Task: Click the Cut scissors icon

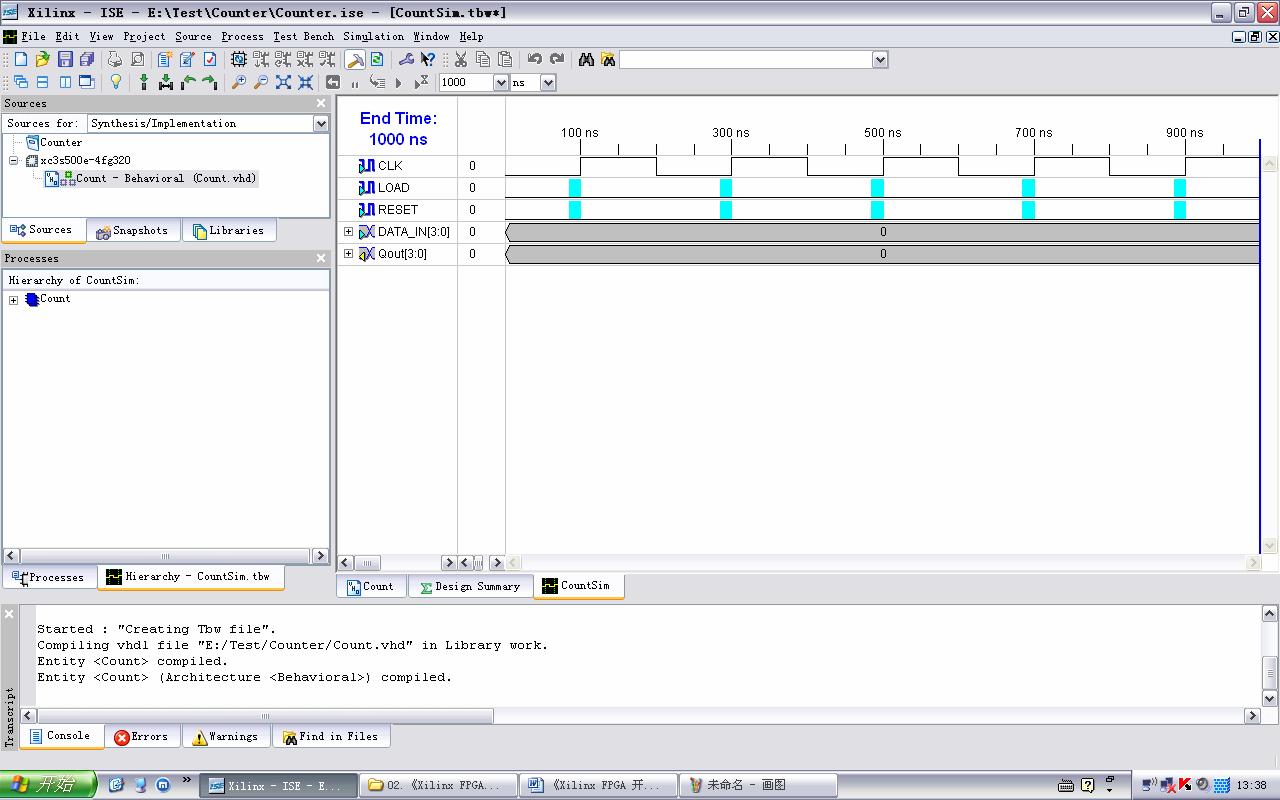Action: point(461,59)
